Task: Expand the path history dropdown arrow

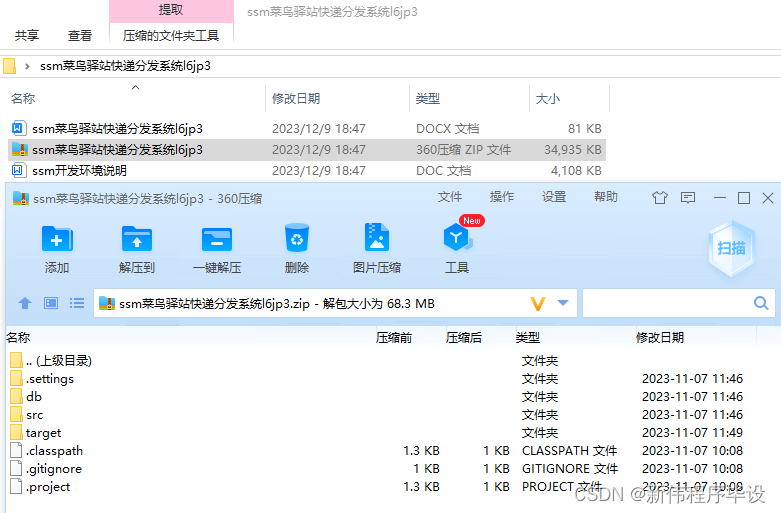Action: click(563, 303)
